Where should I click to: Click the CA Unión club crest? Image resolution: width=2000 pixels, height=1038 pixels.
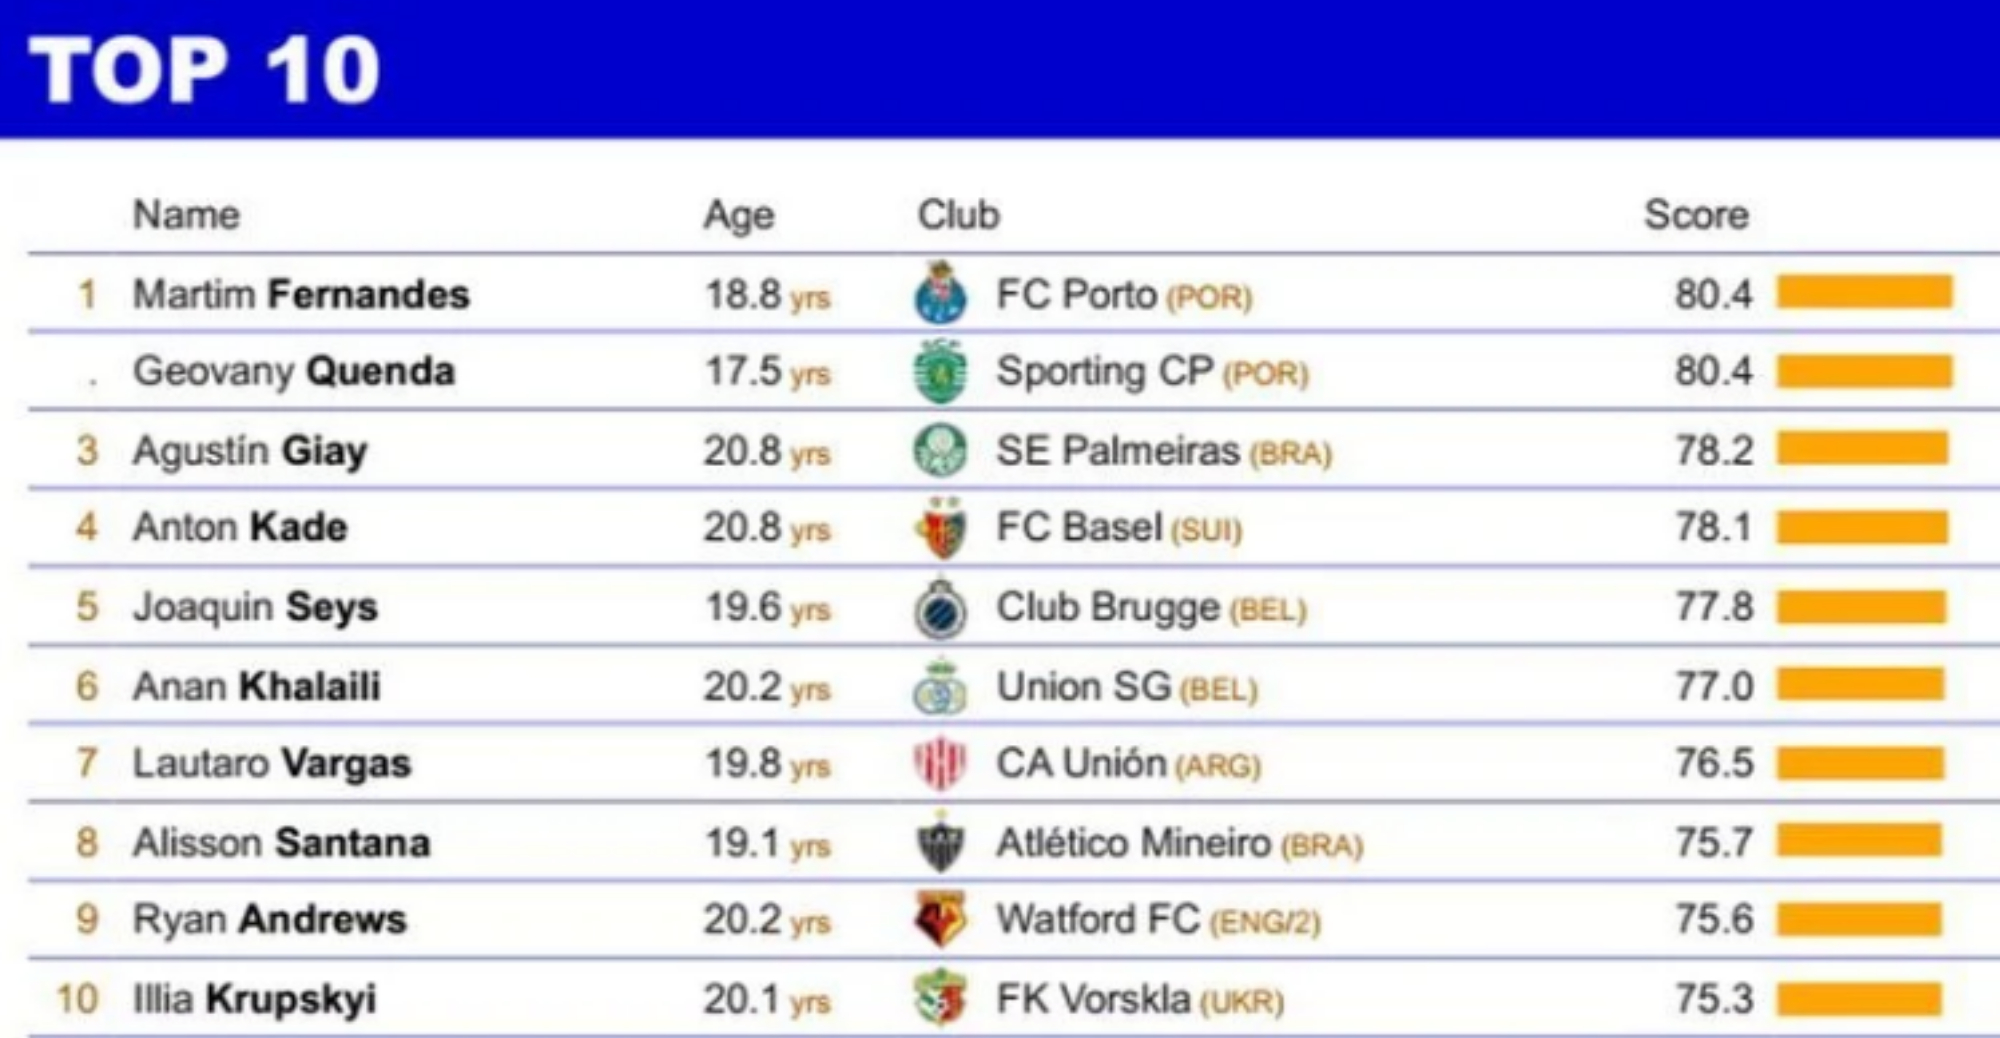(x=940, y=764)
